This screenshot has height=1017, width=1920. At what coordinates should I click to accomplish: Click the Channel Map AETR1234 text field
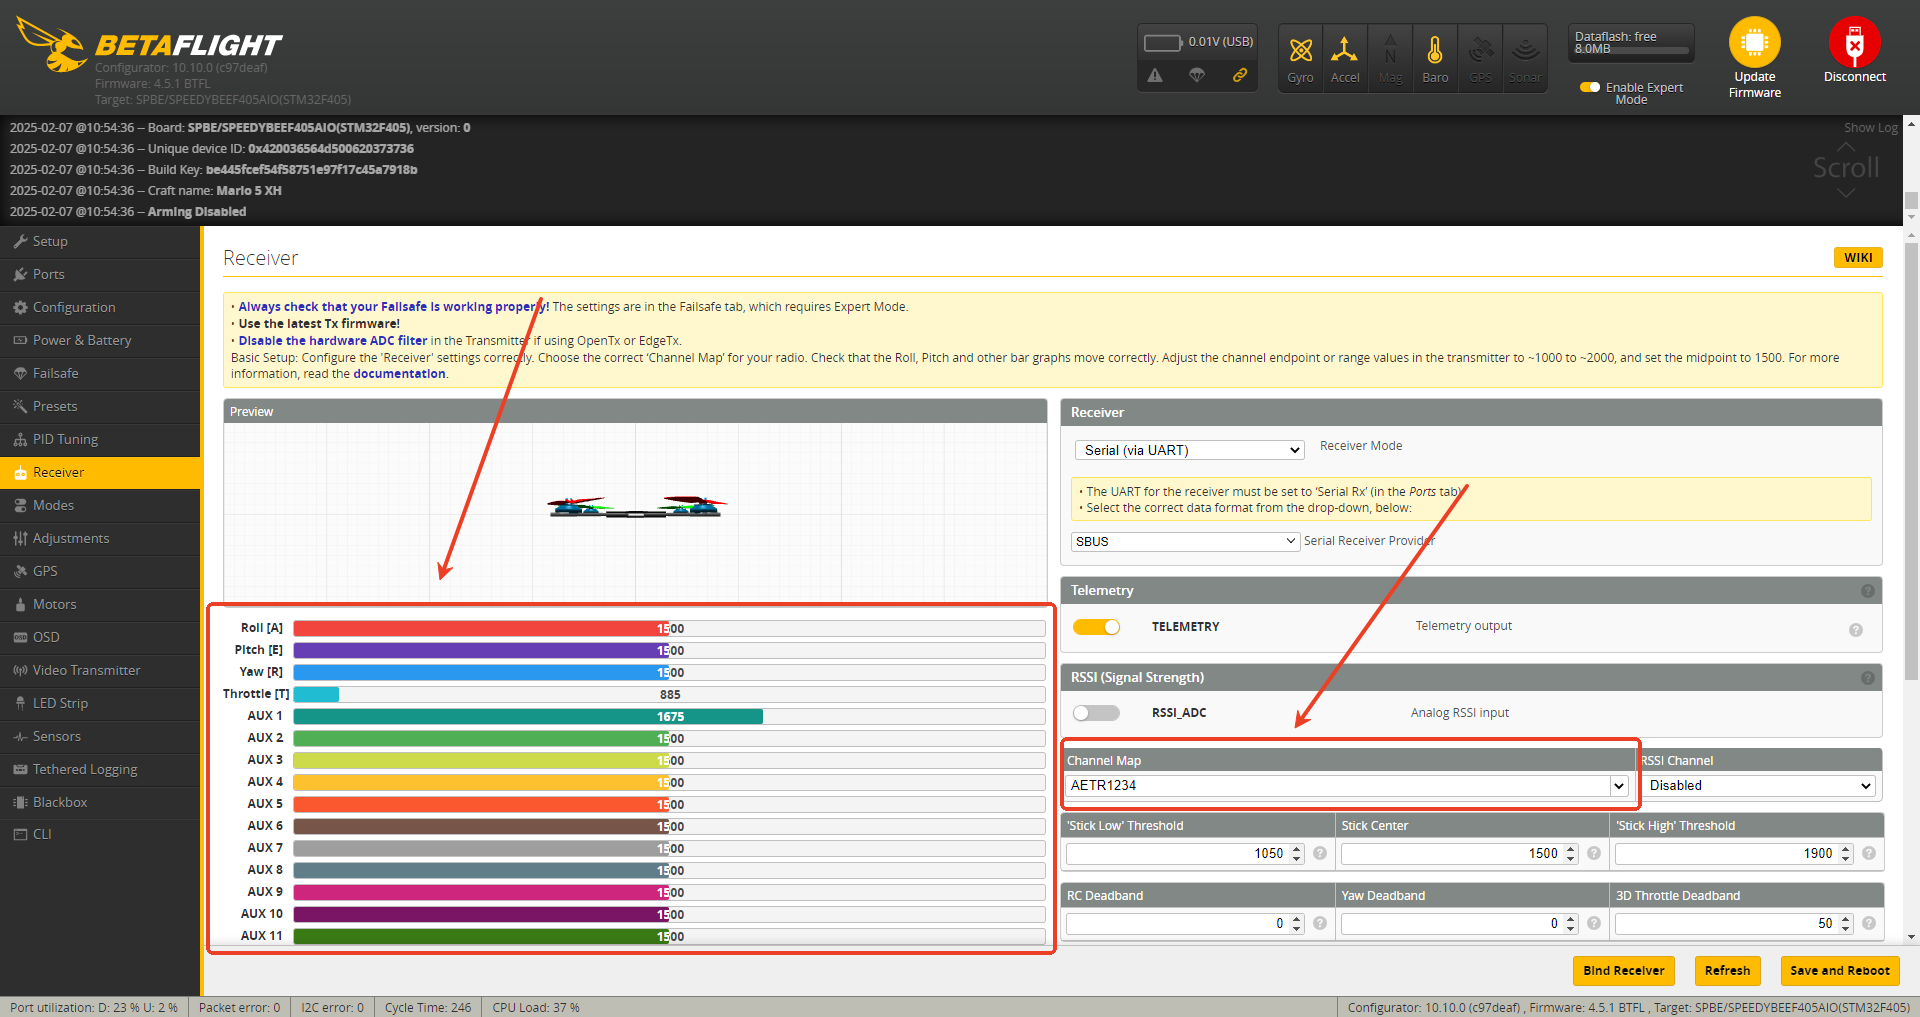coord(1338,786)
